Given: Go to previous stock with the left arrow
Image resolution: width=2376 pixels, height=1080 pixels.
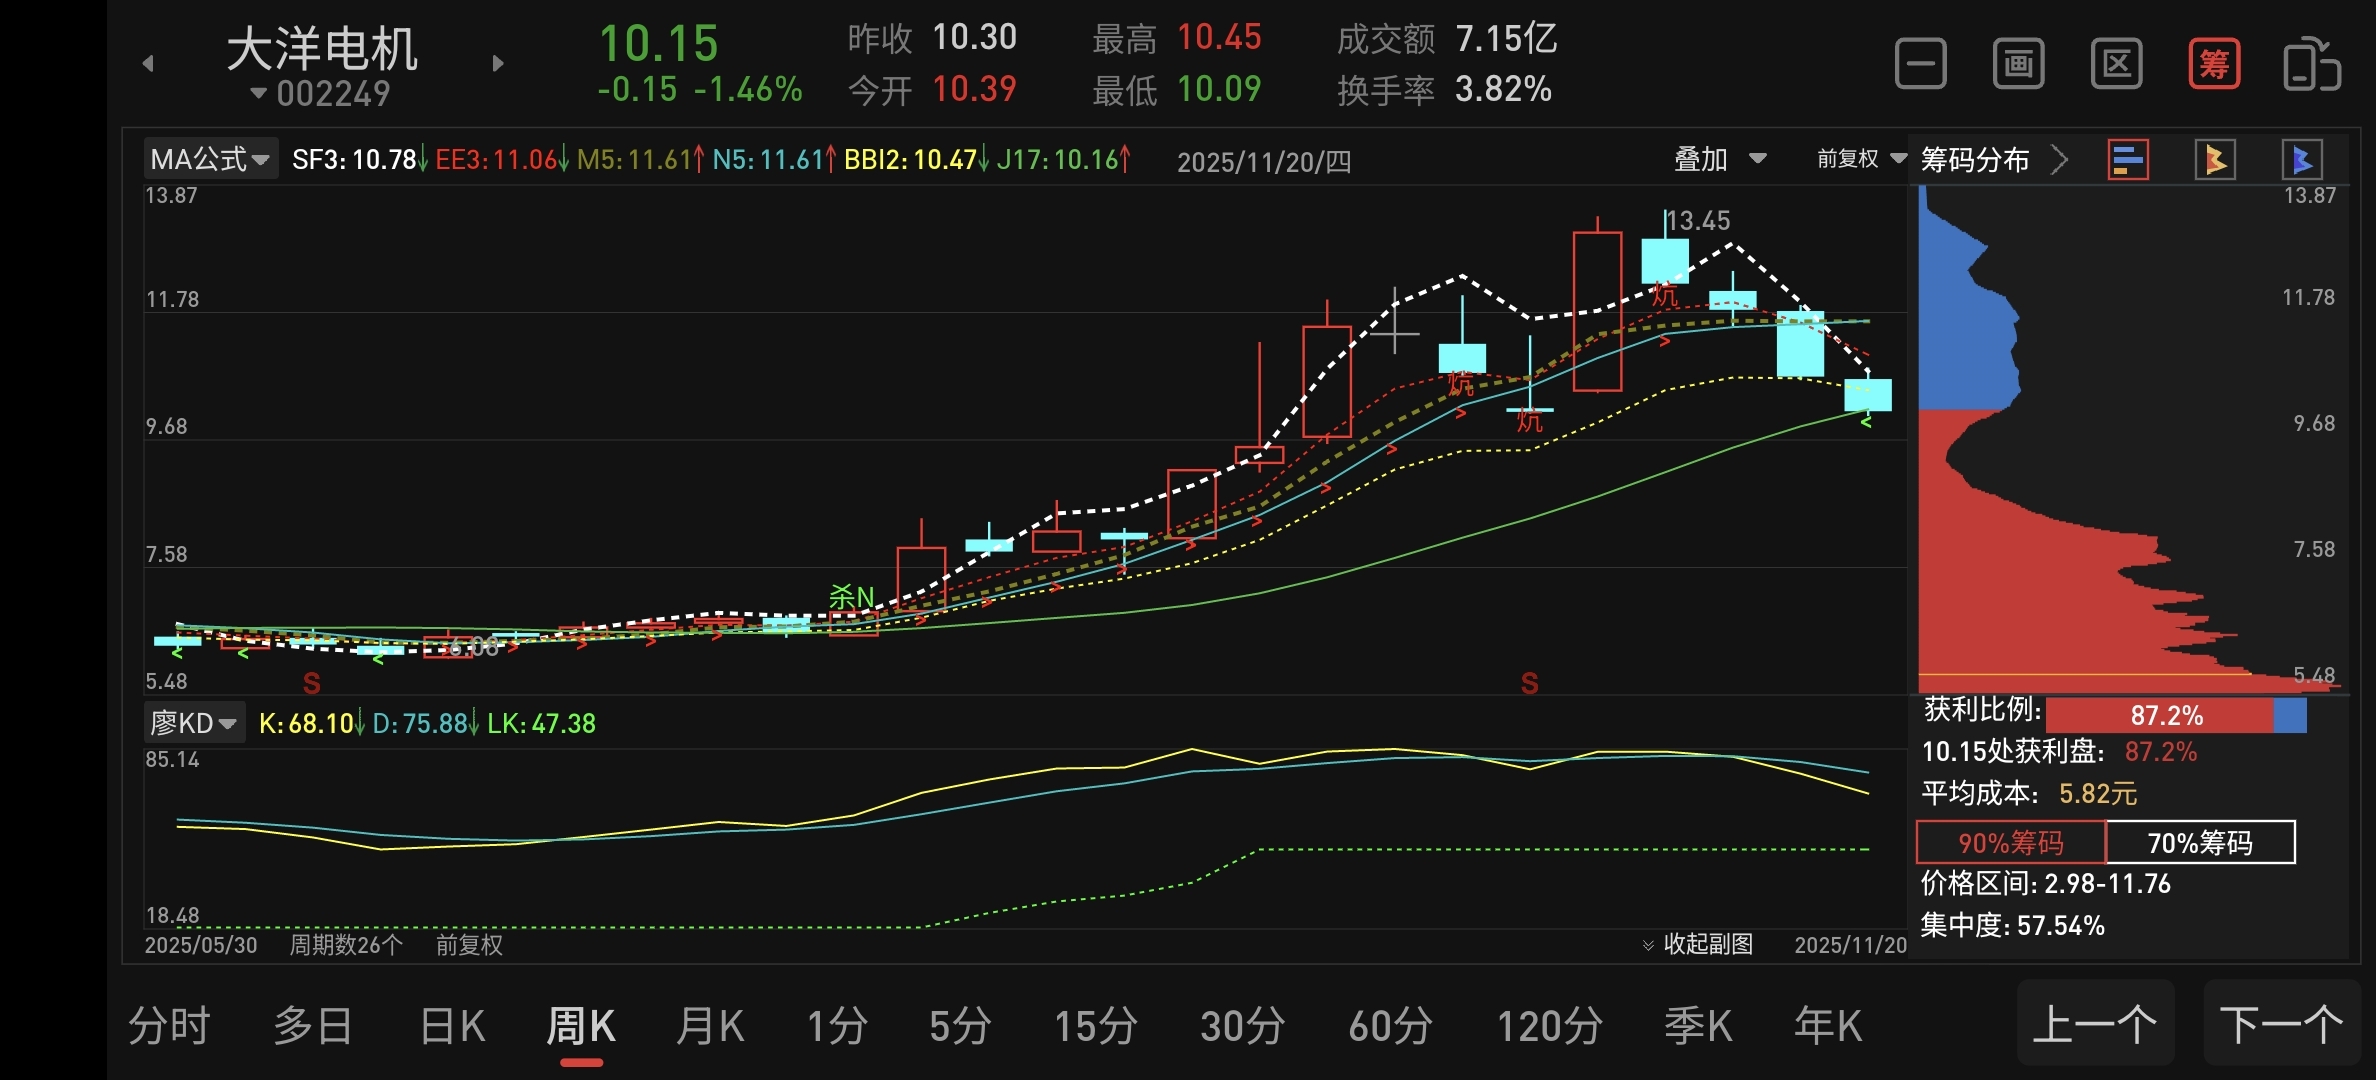Looking at the screenshot, I should tap(148, 64).
